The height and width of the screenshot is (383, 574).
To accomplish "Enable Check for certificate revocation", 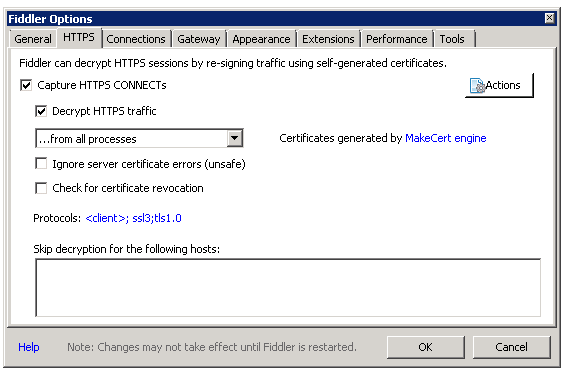I will 41,188.
